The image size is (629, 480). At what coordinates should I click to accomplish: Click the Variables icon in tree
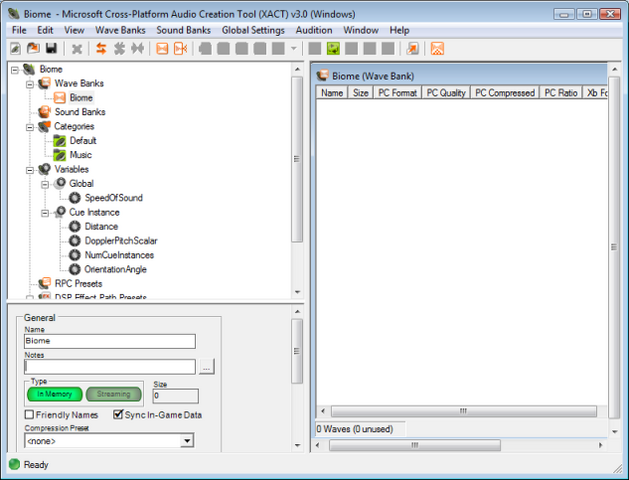click(44, 169)
